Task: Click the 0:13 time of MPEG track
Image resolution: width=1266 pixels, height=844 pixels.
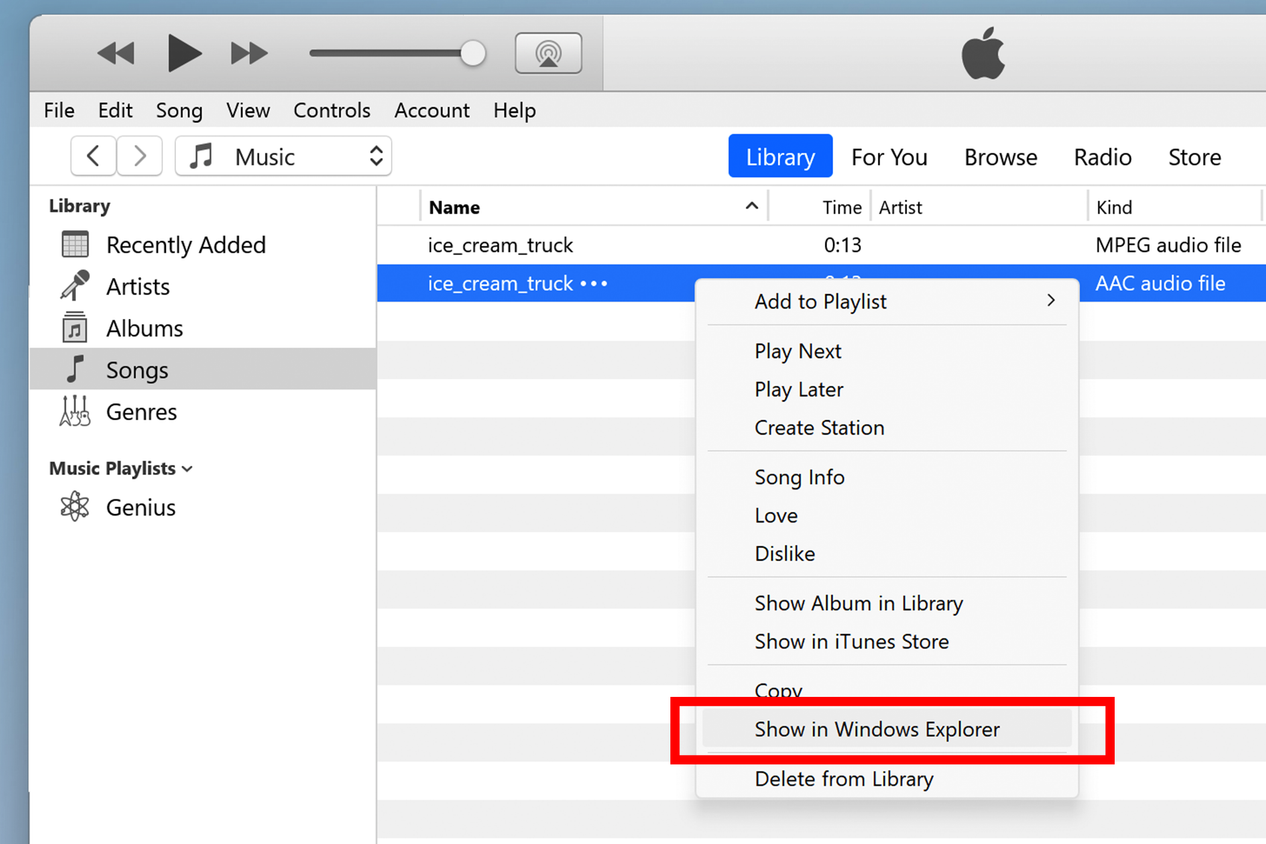Action: pos(842,245)
